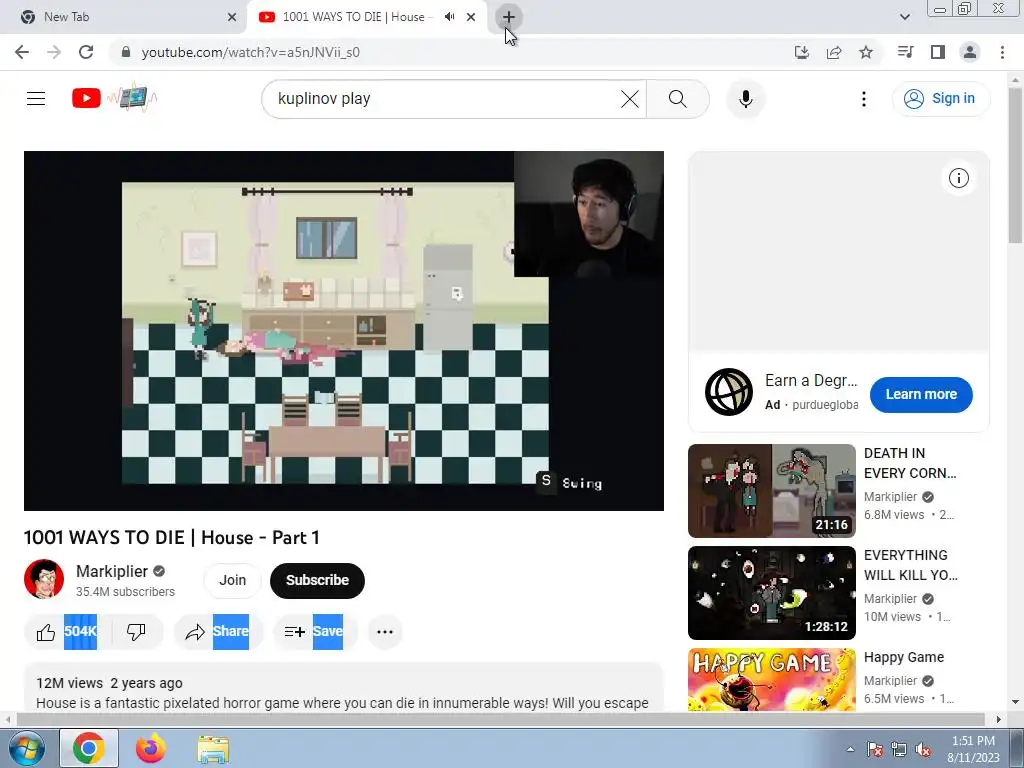This screenshot has width=1024, height=768.
Task: Open EVERYTHING WILL KILL YOU video thumbnail
Action: coord(771,593)
